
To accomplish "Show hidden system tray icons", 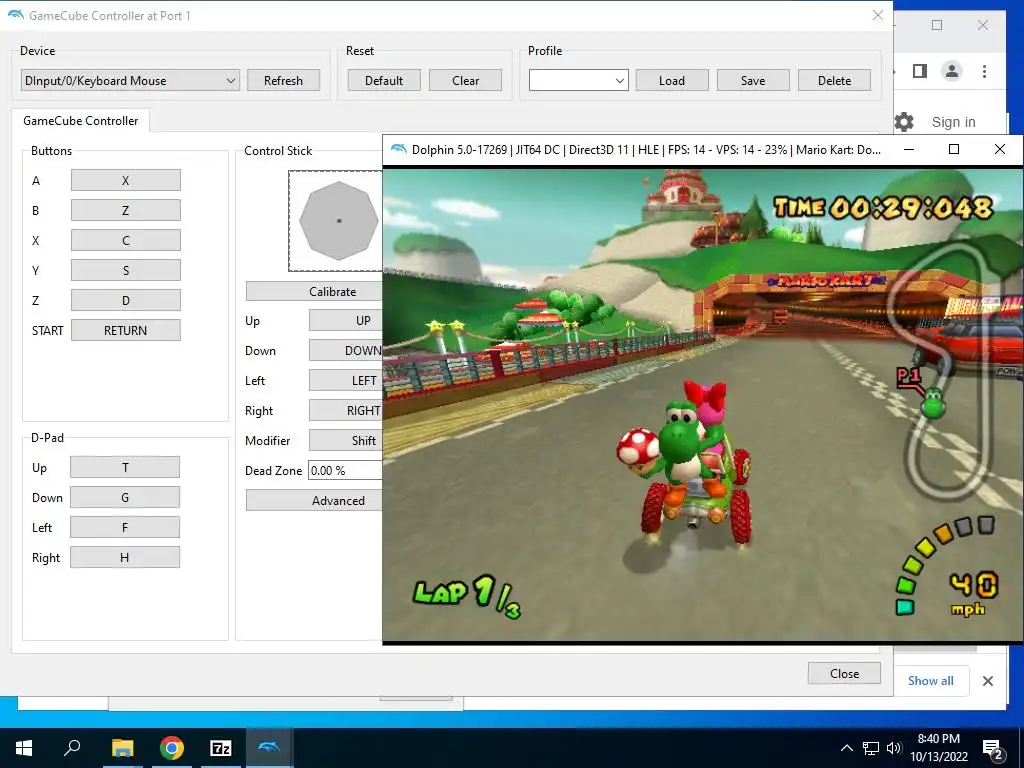I will click(x=846, y=748).
